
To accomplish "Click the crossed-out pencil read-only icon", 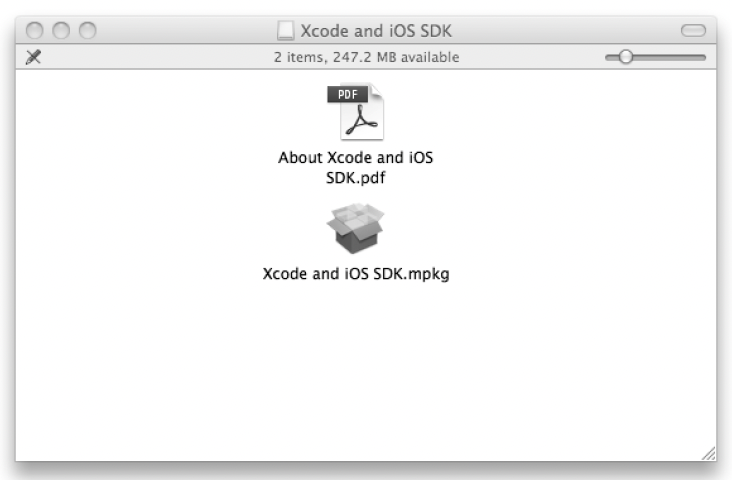I will (x=33, y=57).
